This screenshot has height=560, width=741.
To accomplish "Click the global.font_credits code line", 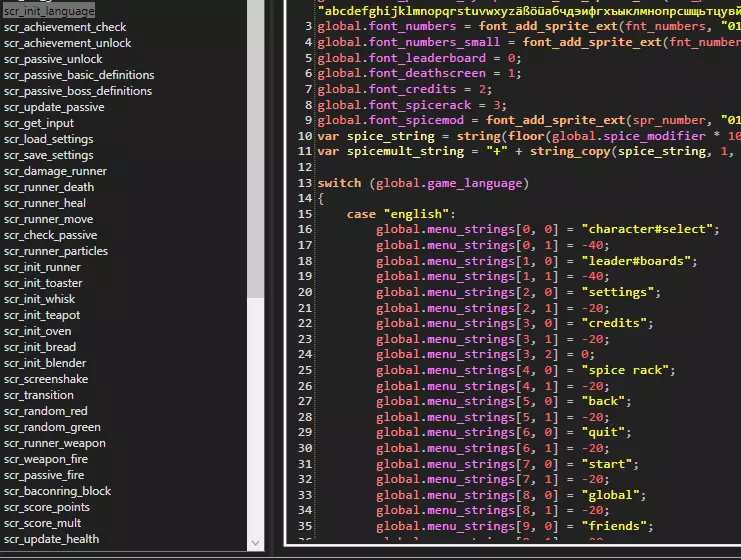I will click(405, 89).
